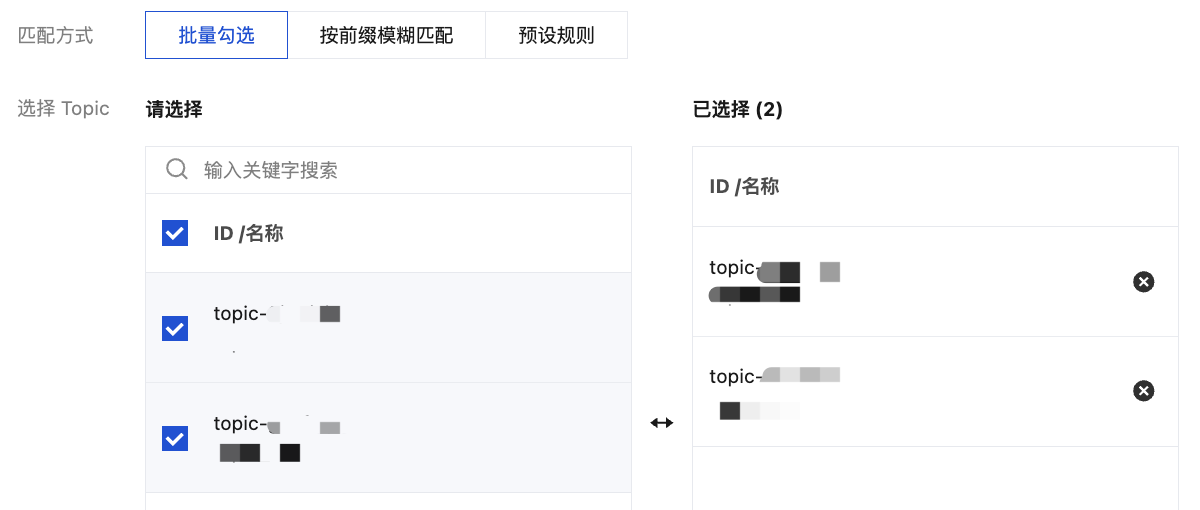Click the 请选择 heading
Screen dimensions: 1200x510
coord(174,110)
